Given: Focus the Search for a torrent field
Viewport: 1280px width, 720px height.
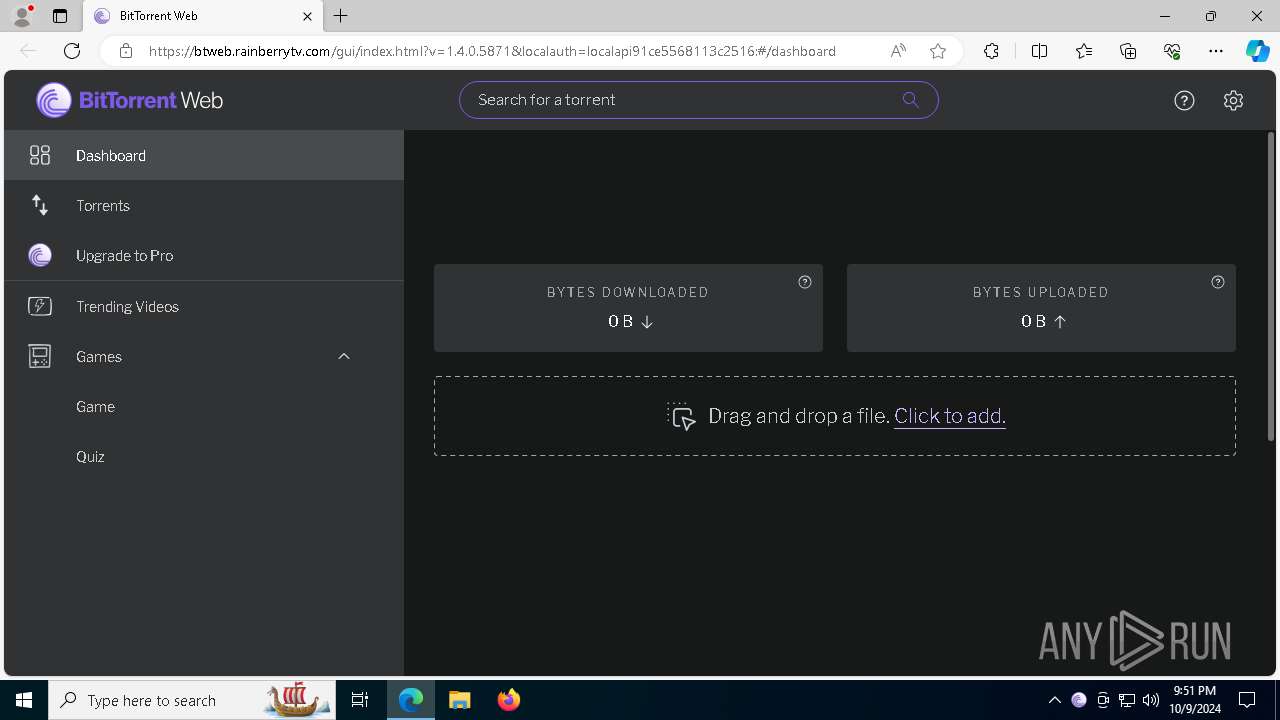Looking at the screenshot, I should (699, 100).
